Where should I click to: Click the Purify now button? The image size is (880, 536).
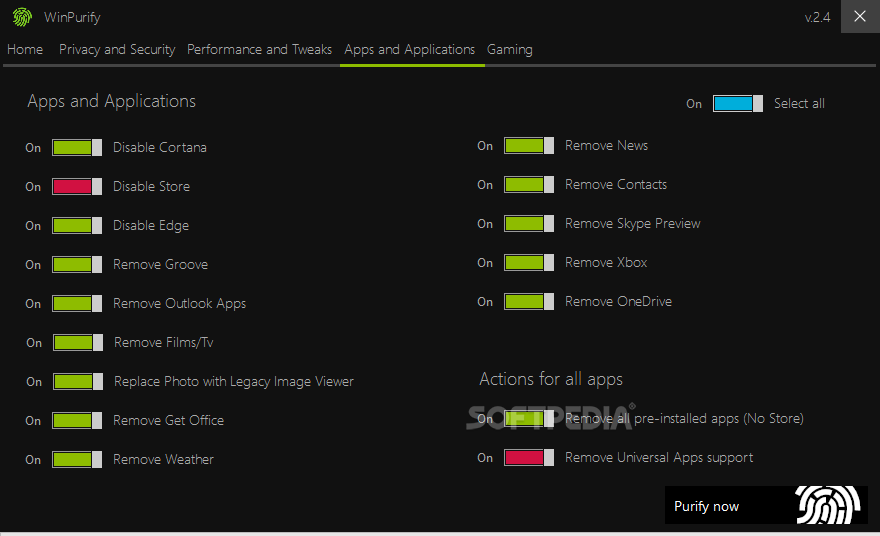[766, 505]
